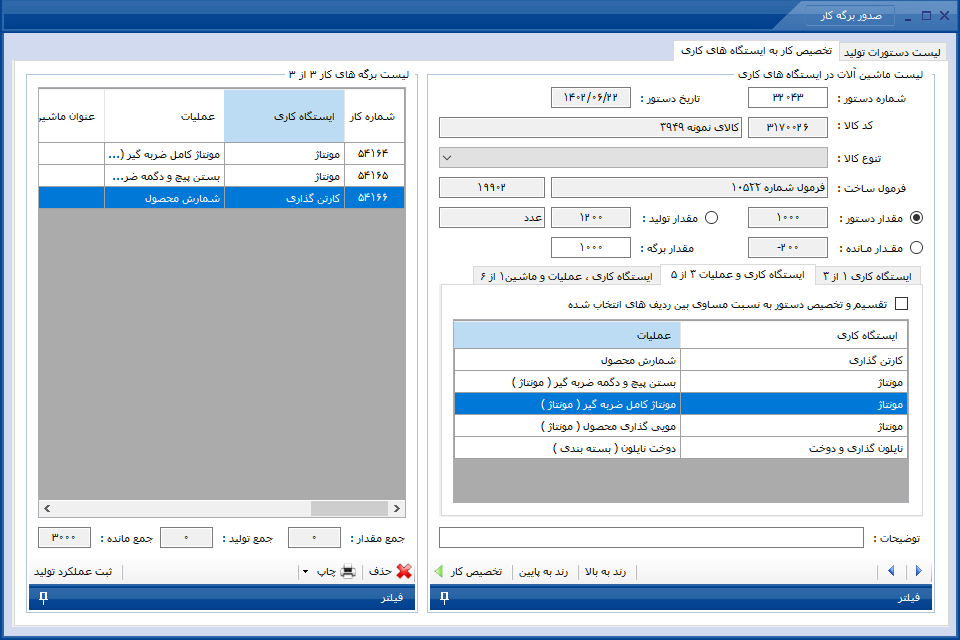Select the مقدار تولید radio button

click(x=711, y=217)
